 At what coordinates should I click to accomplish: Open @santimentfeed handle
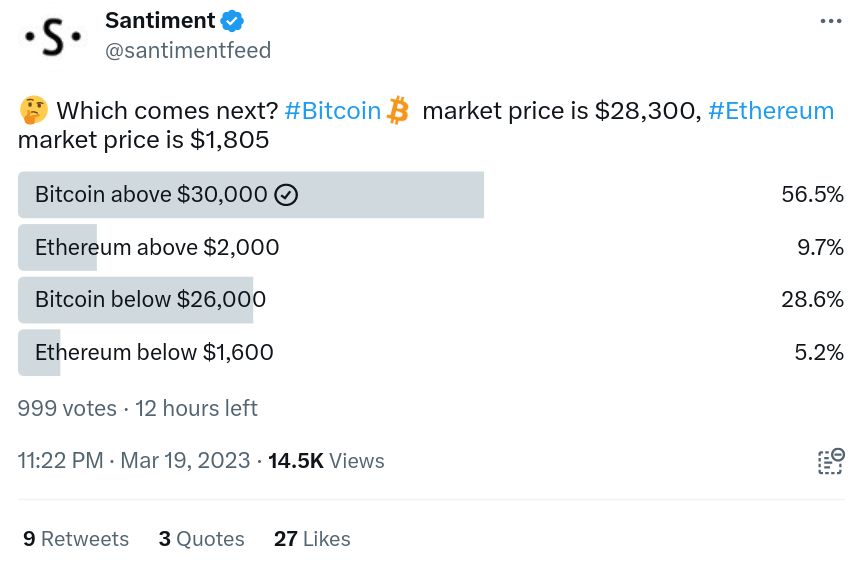(188, 51)
